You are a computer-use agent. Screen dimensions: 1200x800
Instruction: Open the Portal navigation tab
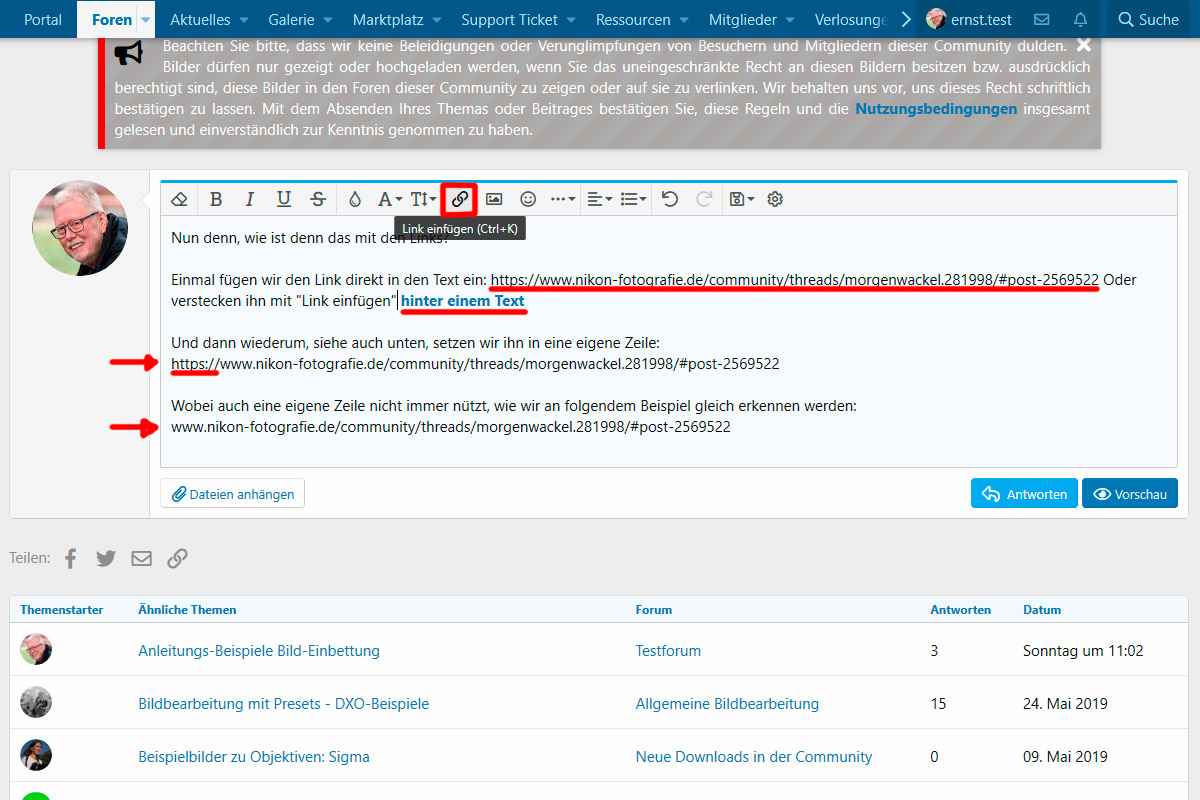click(43, 19)
